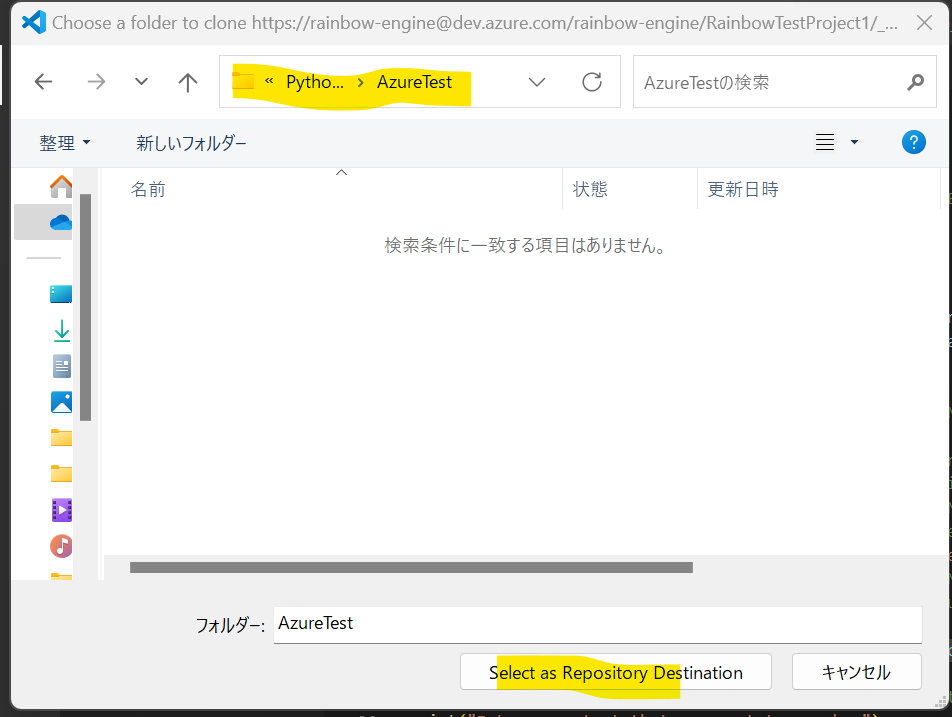Click the VS Code icon in the title bar
This screenshot has height=717, width=952.
click(x=34, y=22)
